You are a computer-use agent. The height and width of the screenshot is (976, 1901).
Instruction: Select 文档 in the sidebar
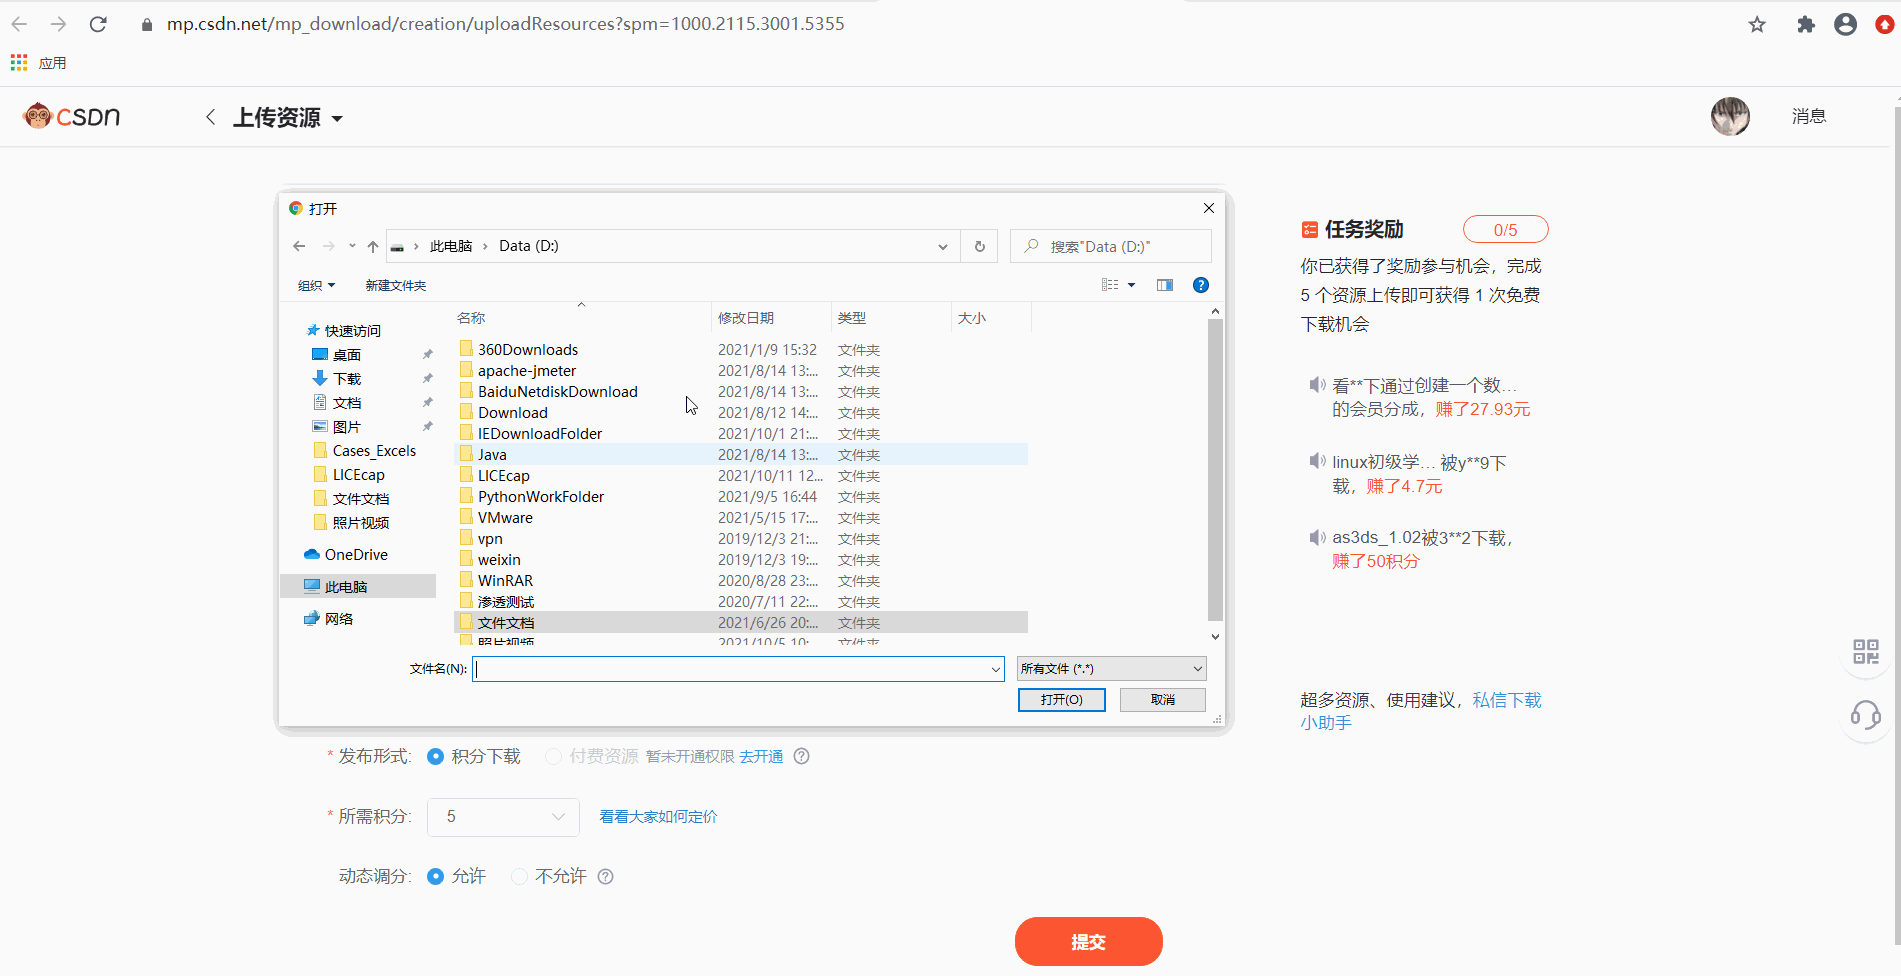tap(346, 403)
